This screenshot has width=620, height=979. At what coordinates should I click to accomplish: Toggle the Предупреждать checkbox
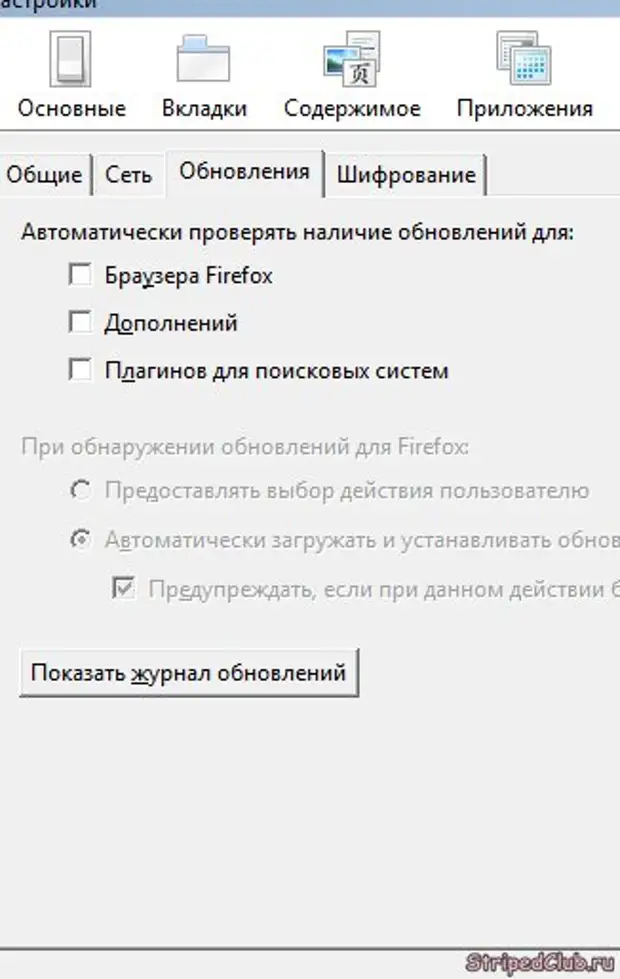point(124,589)
